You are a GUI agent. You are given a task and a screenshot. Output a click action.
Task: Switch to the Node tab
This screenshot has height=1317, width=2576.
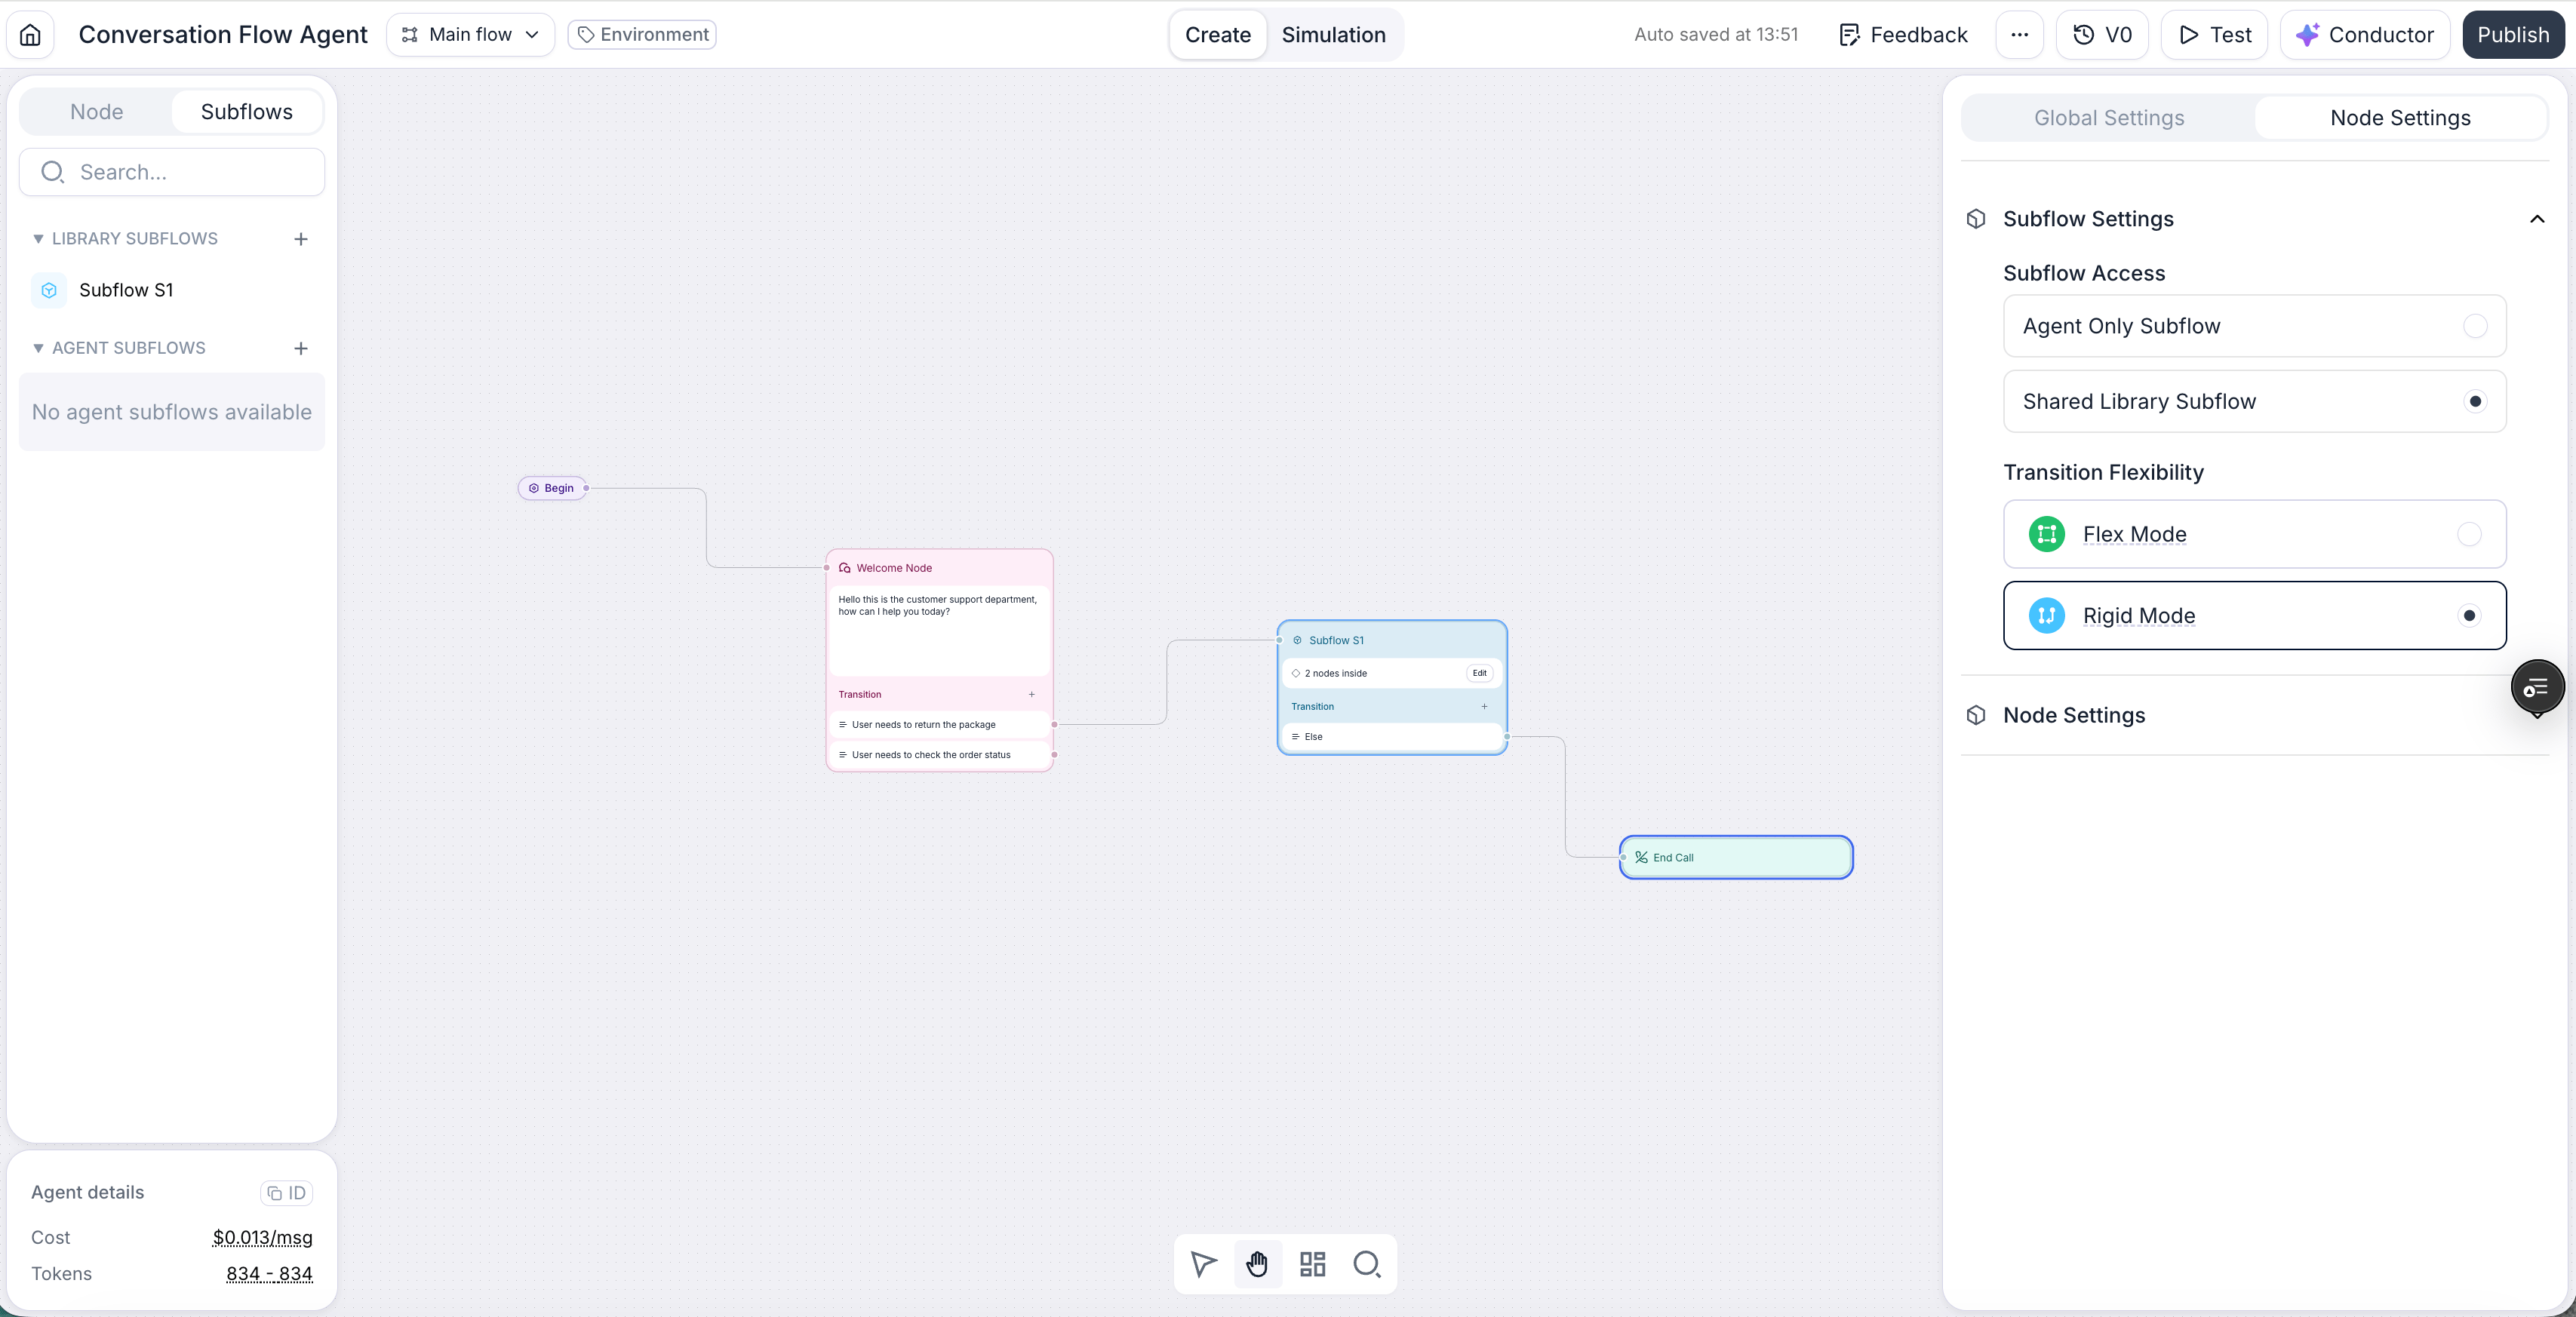[x=97, y=112]
